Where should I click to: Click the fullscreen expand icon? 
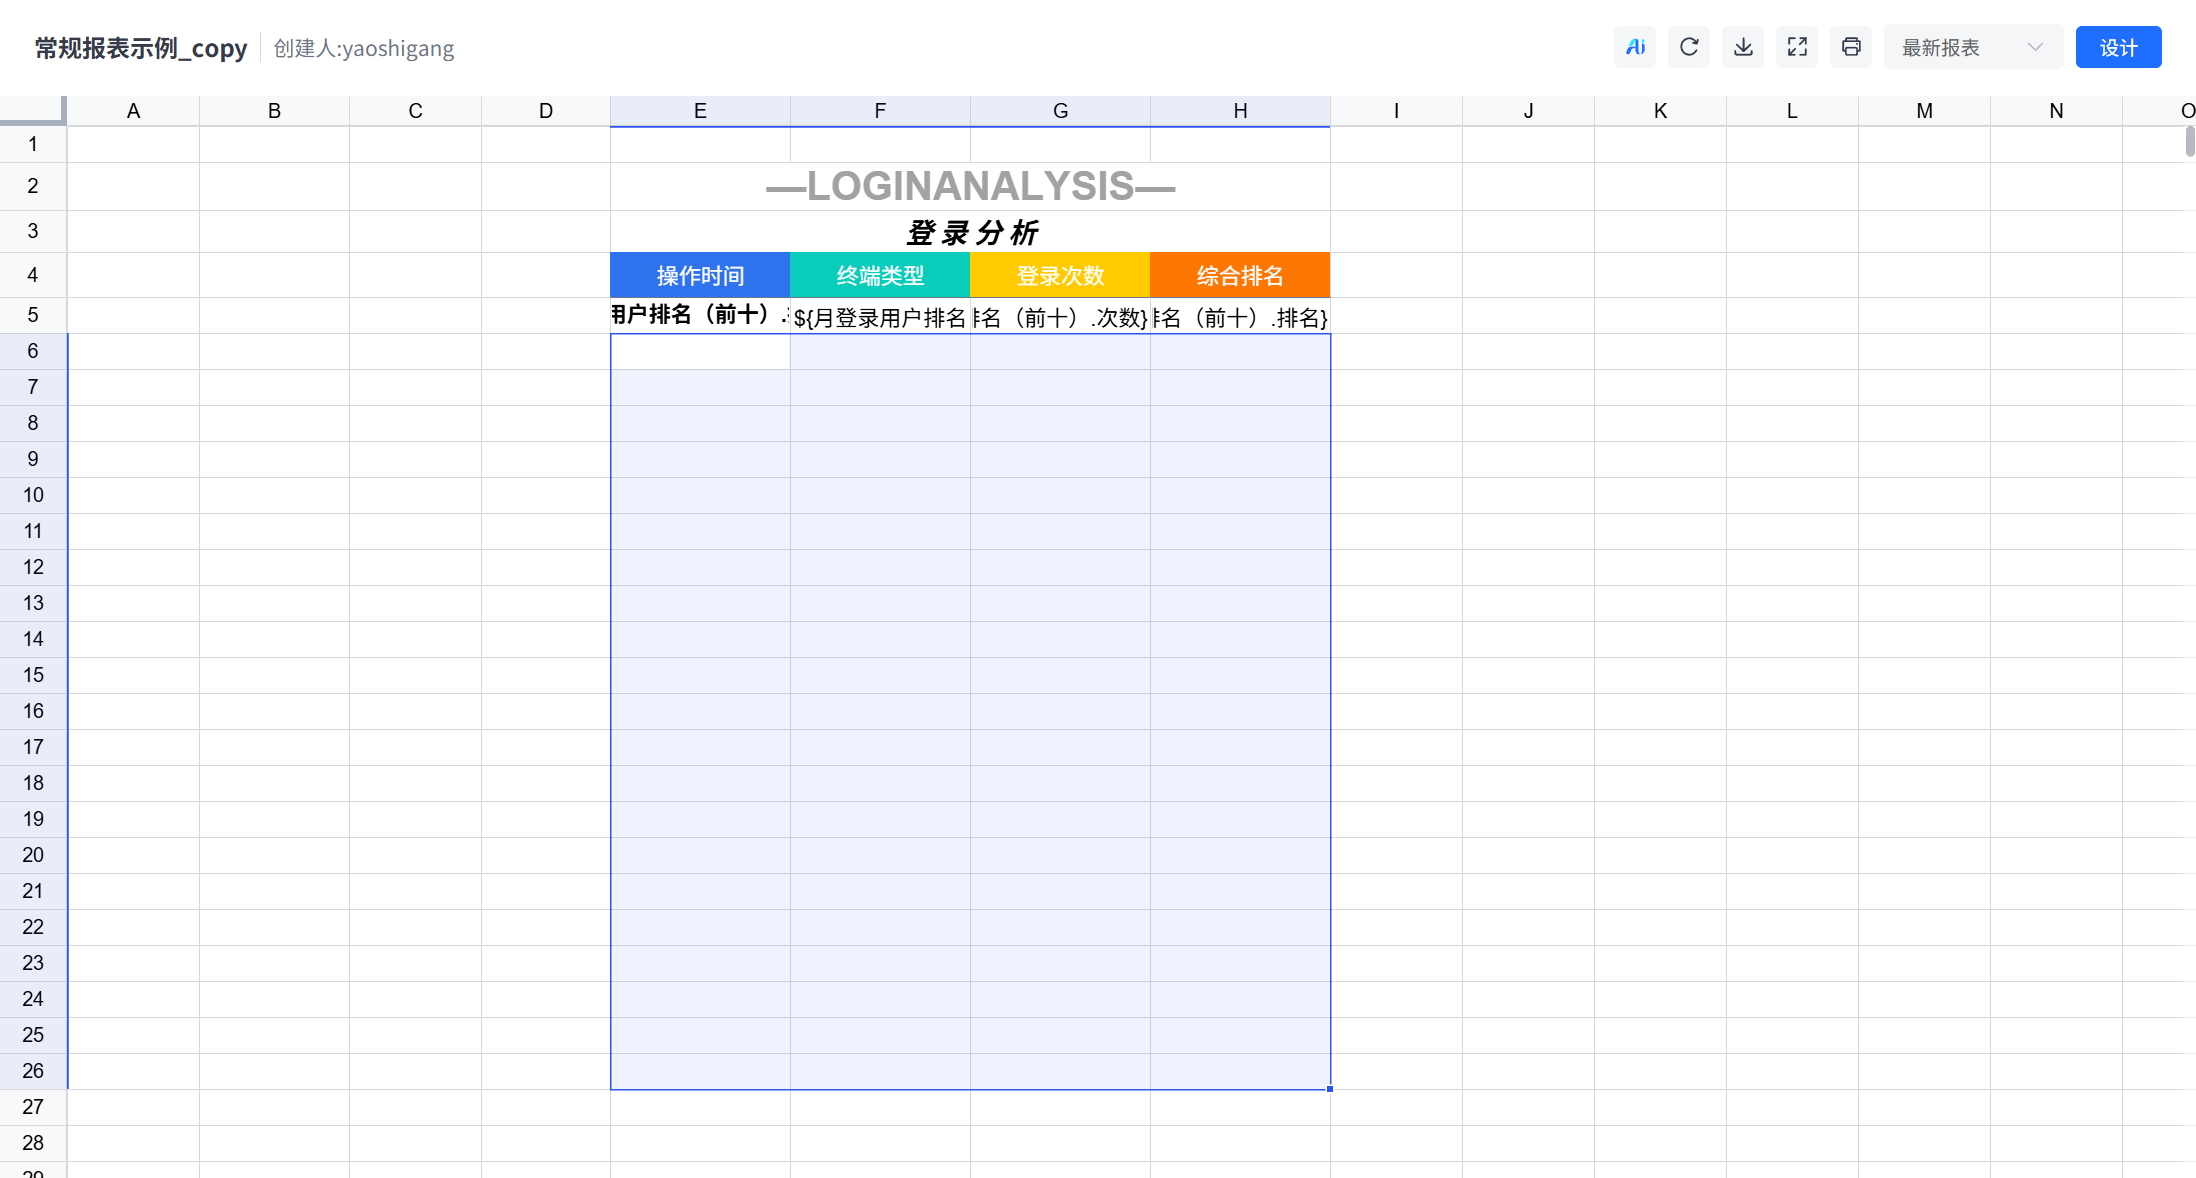point(1797,47)
